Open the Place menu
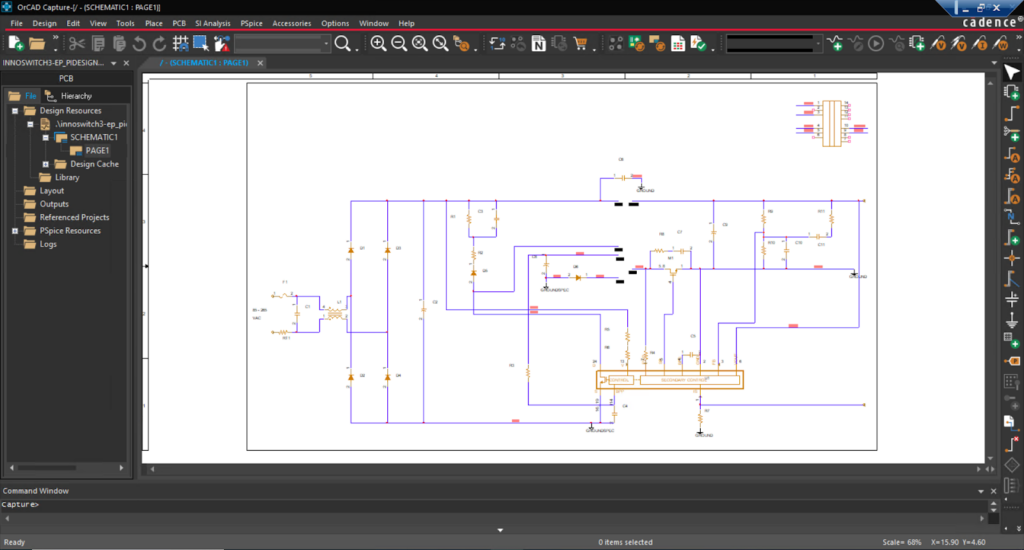This screenshot has width=1024, height=550. pyautogui.click(x=153, y=24)
